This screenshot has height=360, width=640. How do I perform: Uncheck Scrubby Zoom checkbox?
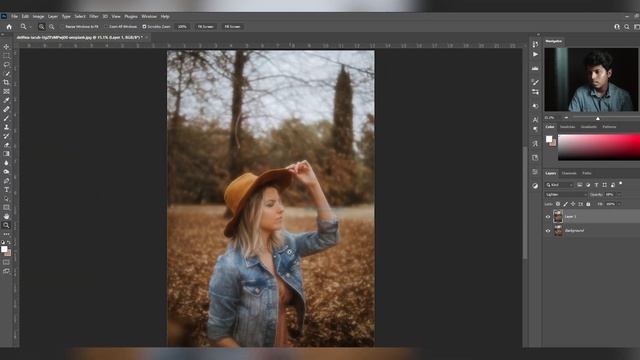click(144, 27)
